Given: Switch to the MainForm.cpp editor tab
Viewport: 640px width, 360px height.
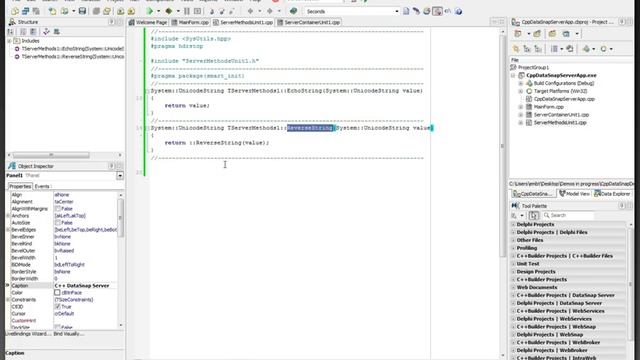Looking at the screenshot, I should click(190, 22).
